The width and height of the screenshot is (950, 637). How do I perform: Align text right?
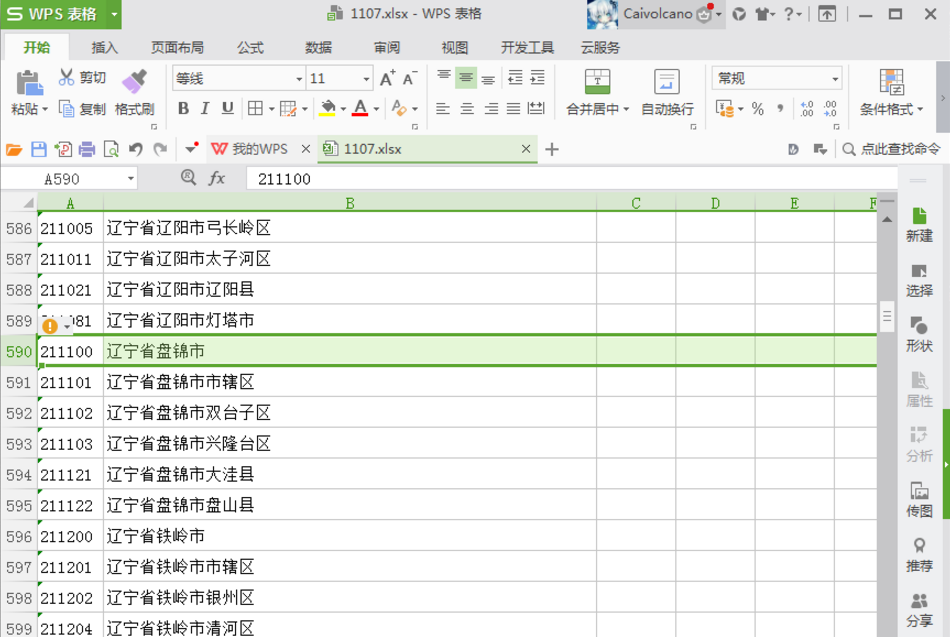point(490,108)
